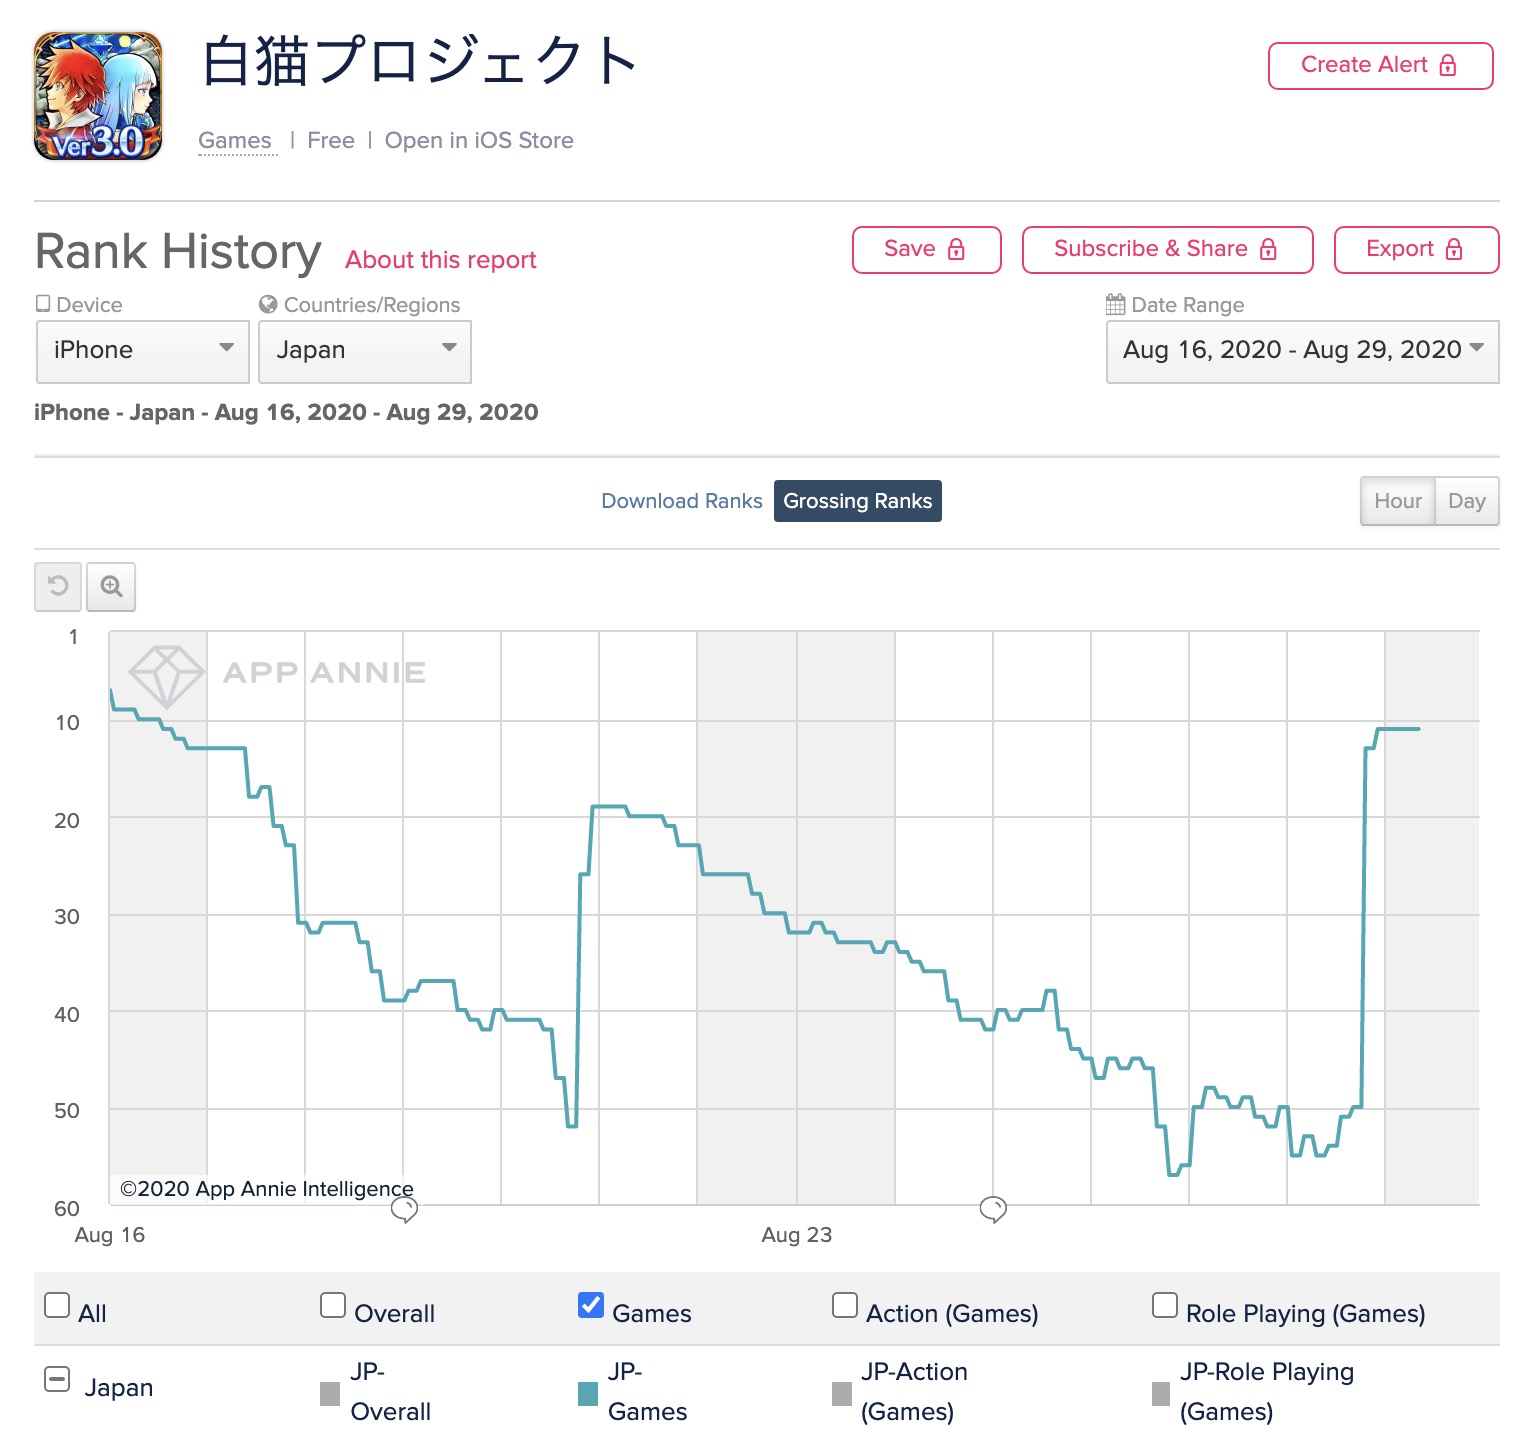The height and width of the screenshot is (1450, 1520).
Task: Click the comment bubble marker near Aug 19
Action: pos(404,1209)
